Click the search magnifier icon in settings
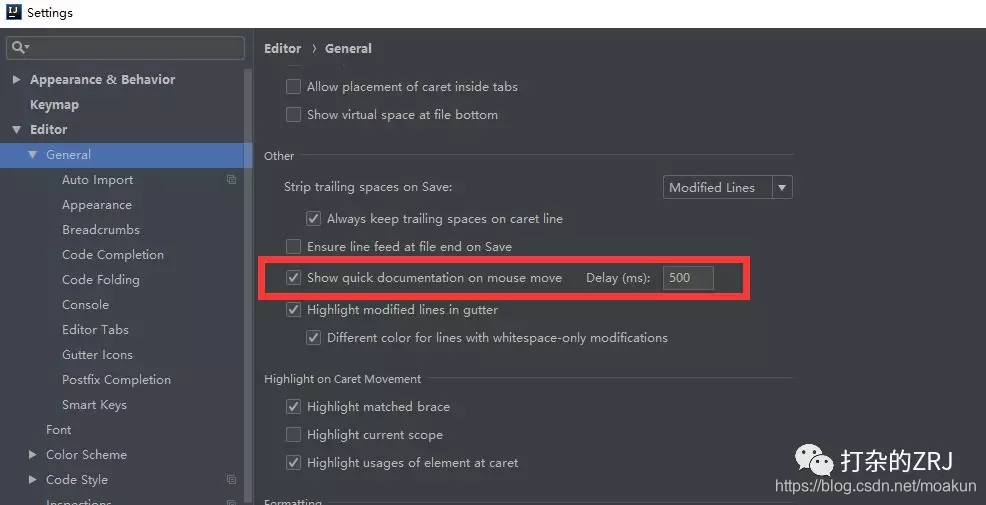 click(20, 48)
